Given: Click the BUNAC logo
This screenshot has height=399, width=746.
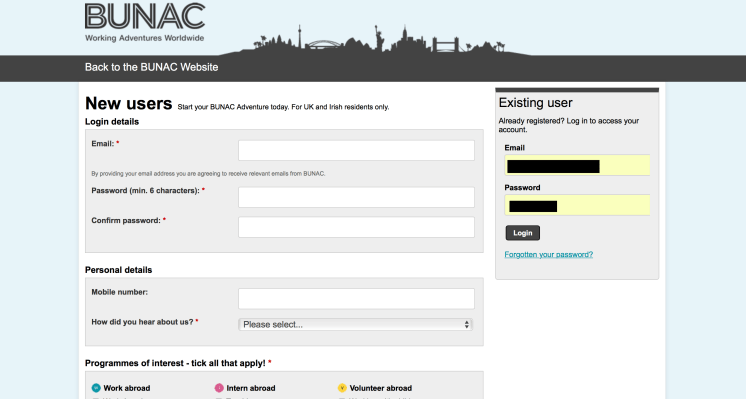Looking at the screenshot, I should click(145, 22).
